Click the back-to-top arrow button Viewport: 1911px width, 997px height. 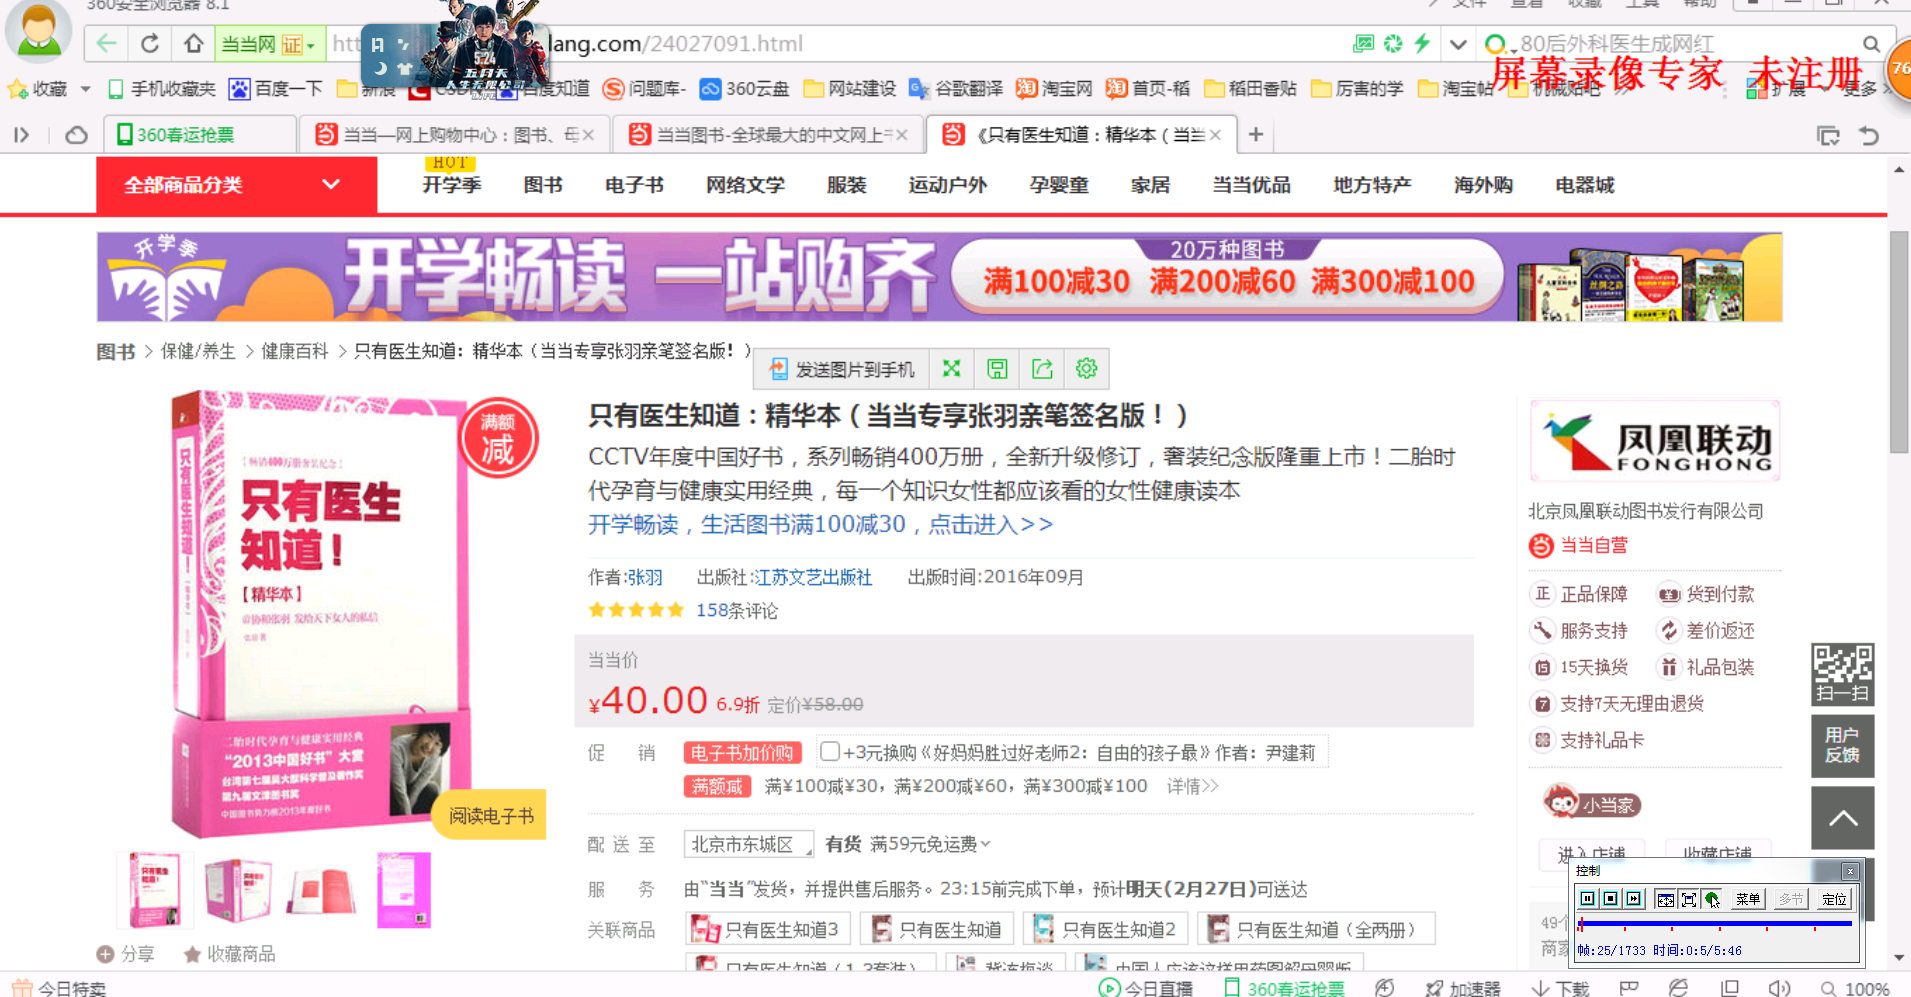pos(1843,818)
